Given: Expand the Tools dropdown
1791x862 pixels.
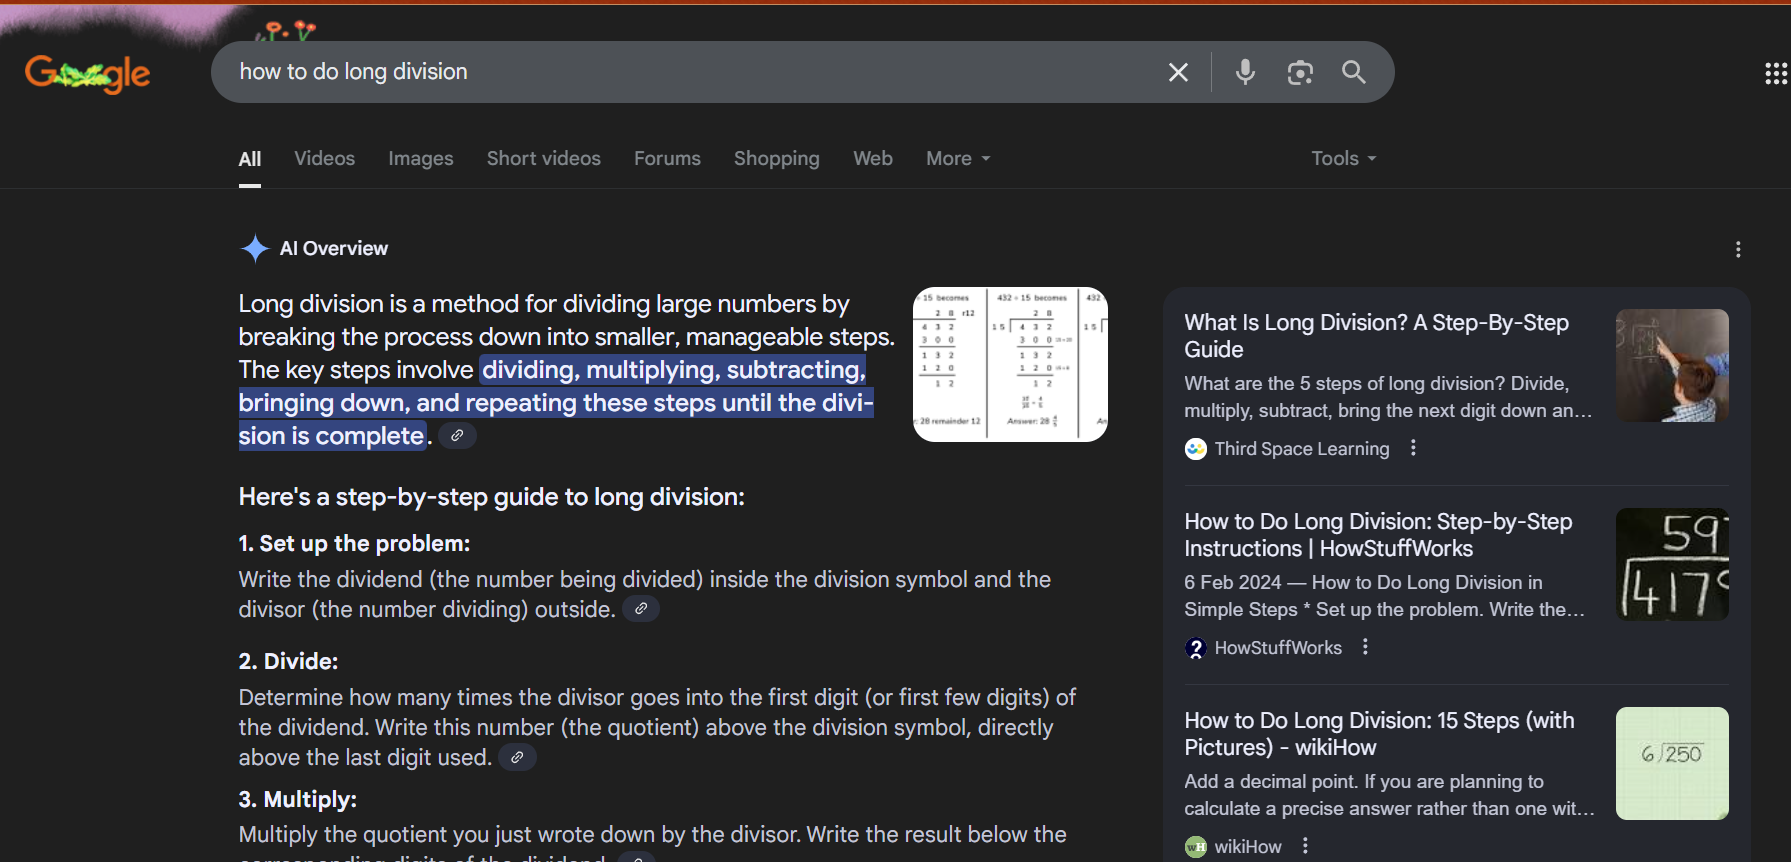Looking at the screenshot, I should [1344, 158].
